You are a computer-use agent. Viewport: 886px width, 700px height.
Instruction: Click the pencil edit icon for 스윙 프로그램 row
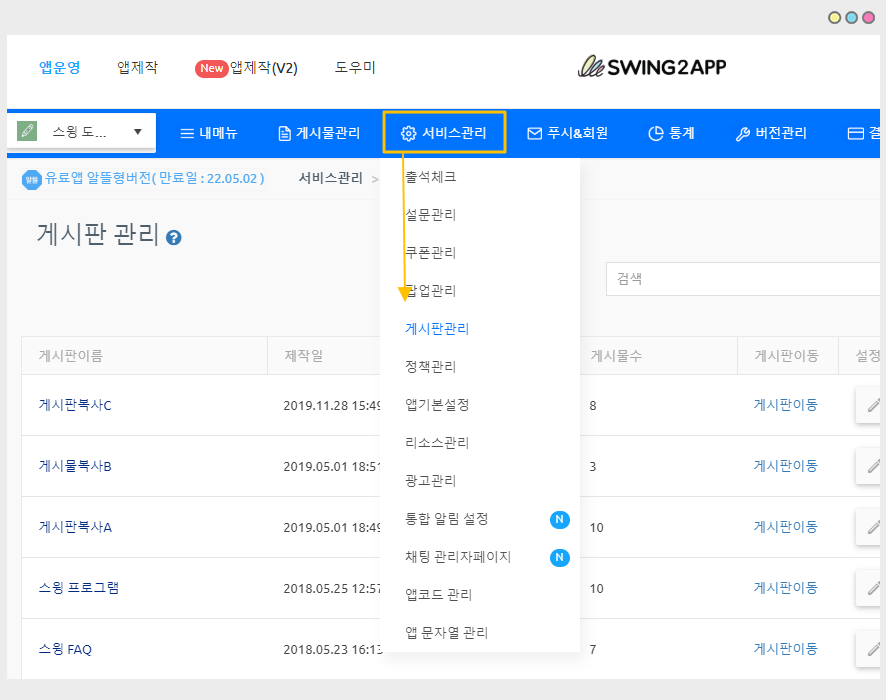coord(872,588)
